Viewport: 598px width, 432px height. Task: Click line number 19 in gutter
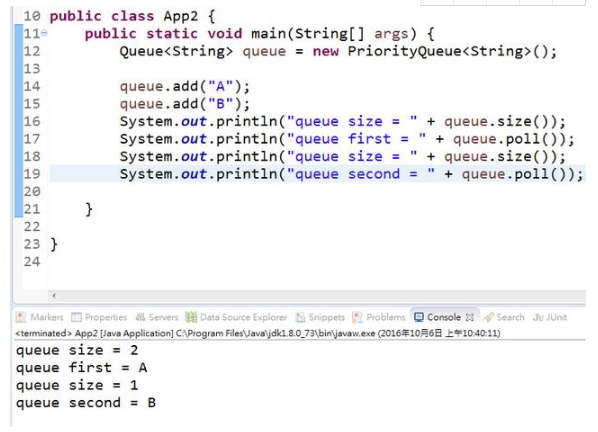32,174
